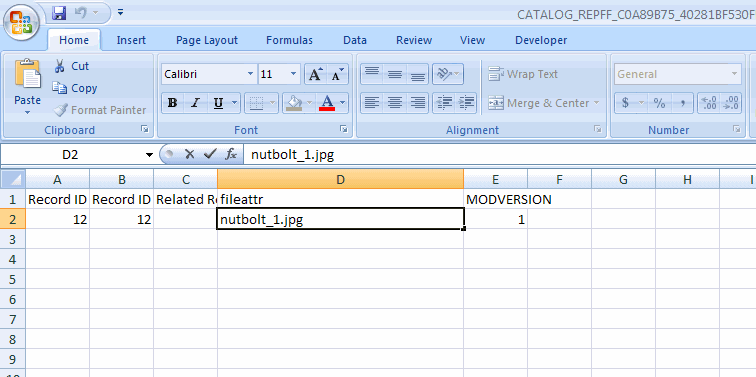This screenshot has height=377, width=756.
Task: Align text right
Action: tap(418, 103)
